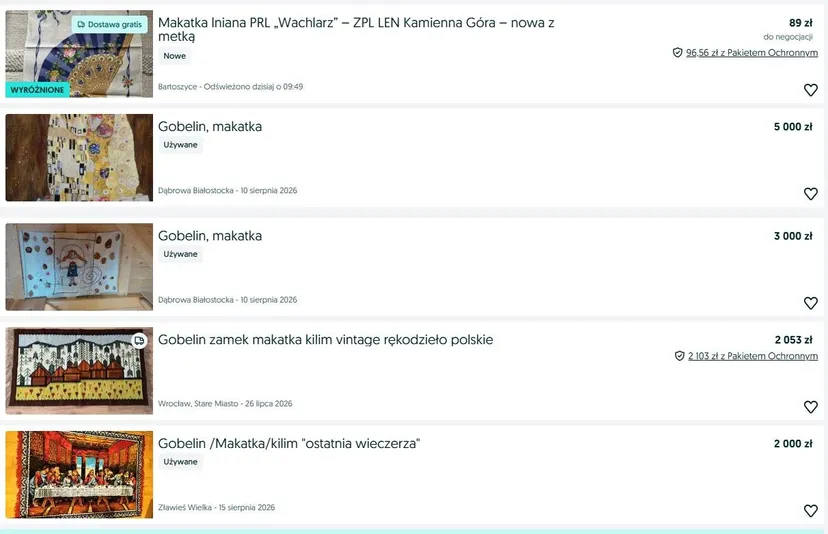Open Makatka lniana PRL Wachlarz listing title

tap(356, 30)
